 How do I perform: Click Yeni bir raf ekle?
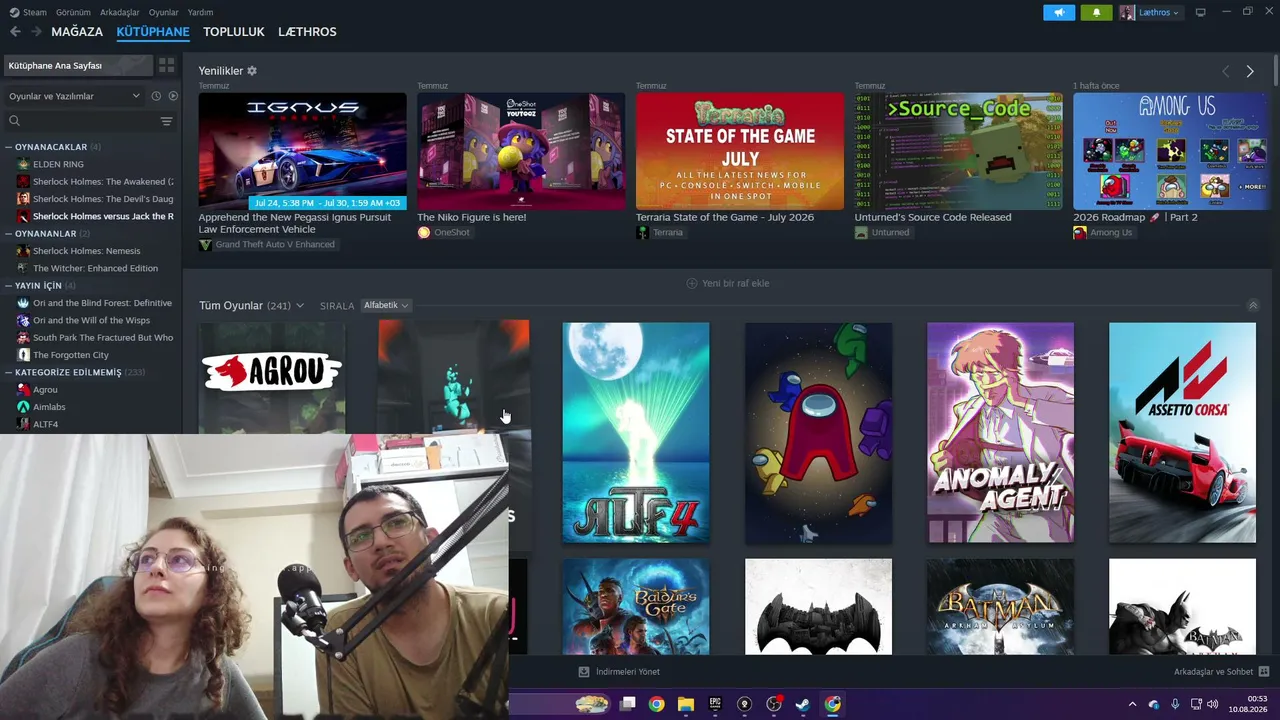pyautogui.click(x=728, y=283)
